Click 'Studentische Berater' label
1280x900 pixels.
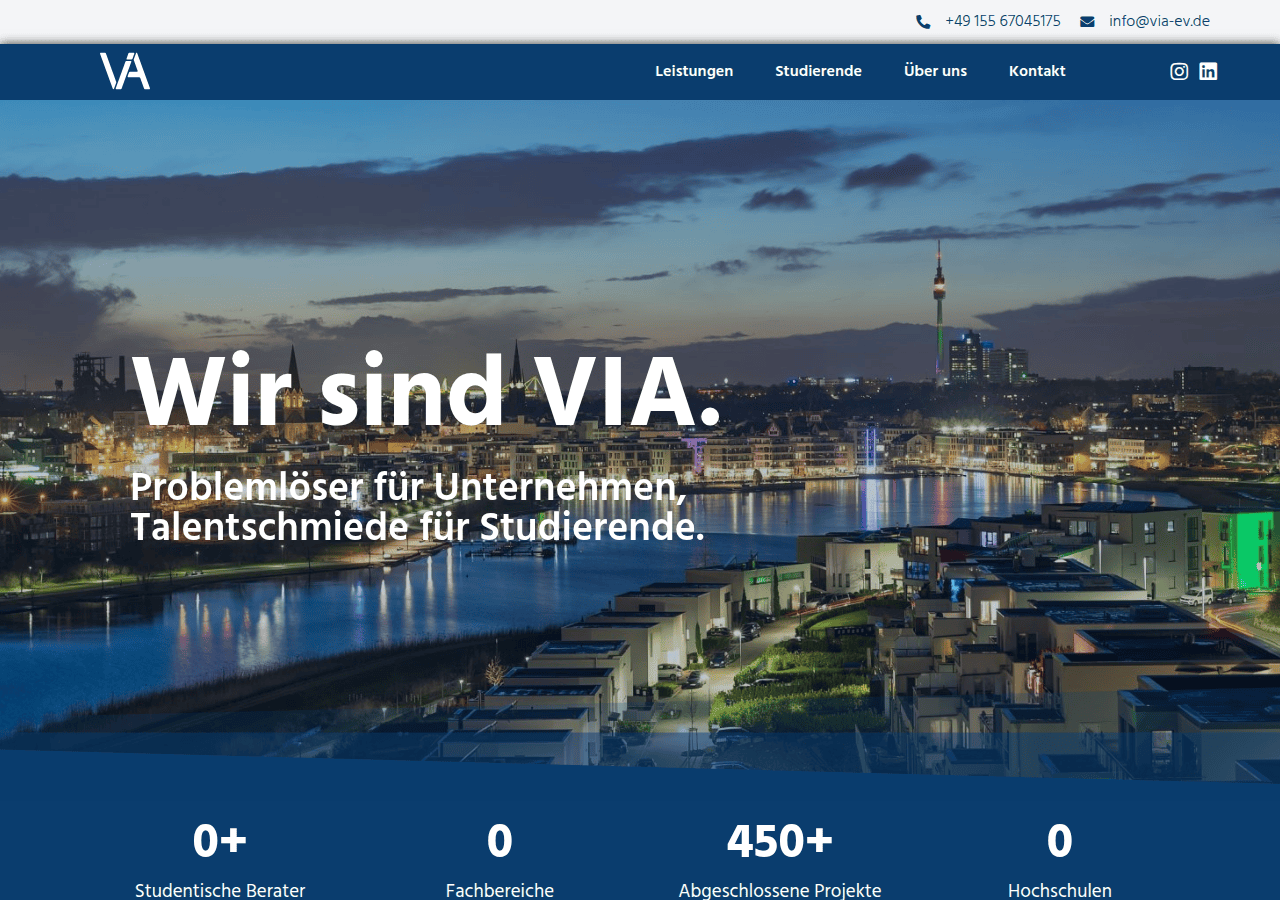point(220,890)
